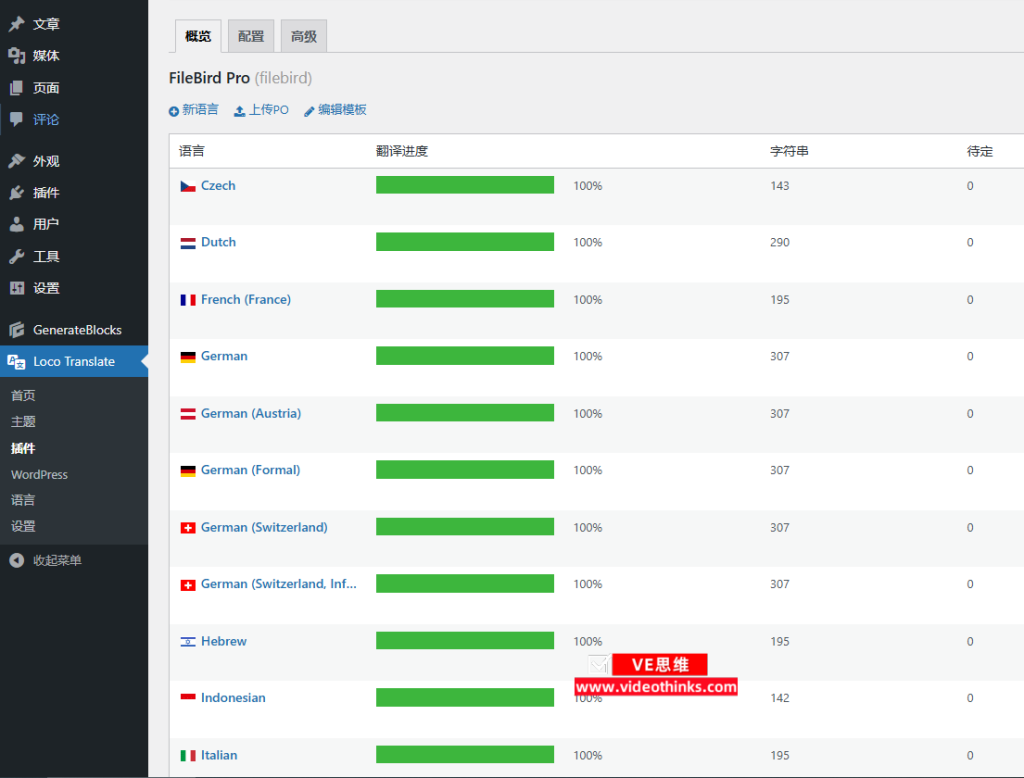
Task: Open the German (Switzerland, Inf... translation
Action: tap(279, 584)
